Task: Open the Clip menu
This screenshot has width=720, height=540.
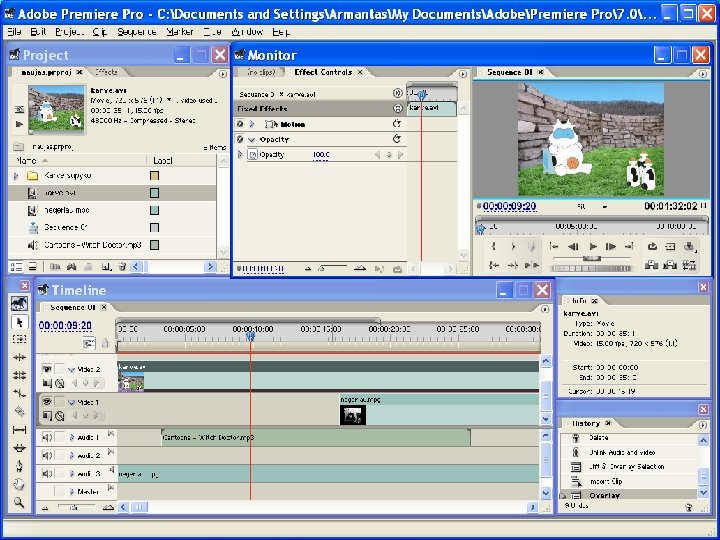Action: click(x=99, y=32)
